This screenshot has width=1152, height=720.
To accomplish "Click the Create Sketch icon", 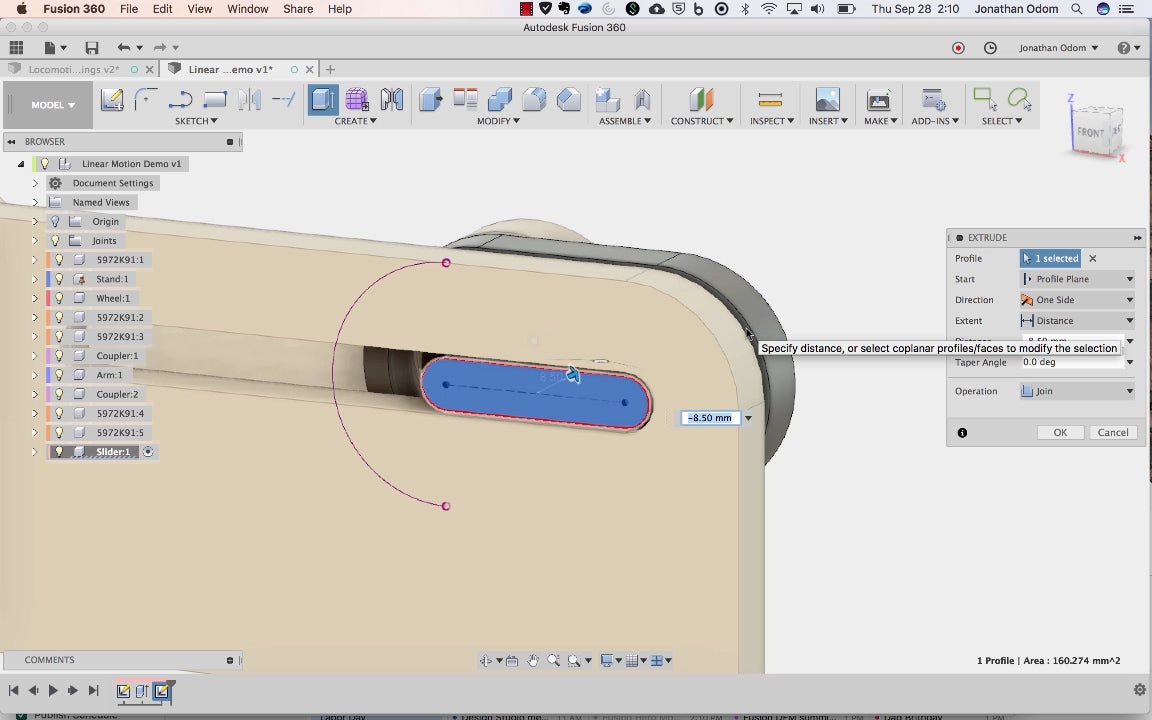I will 112,99.
